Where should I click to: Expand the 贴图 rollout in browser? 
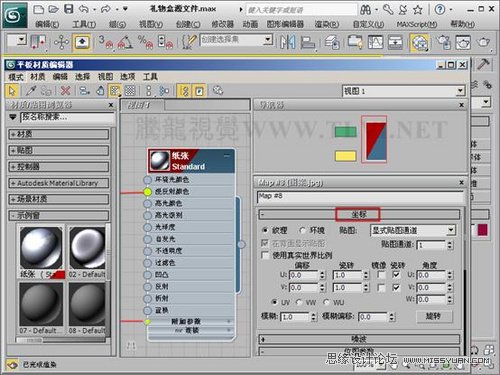point(58,150)
